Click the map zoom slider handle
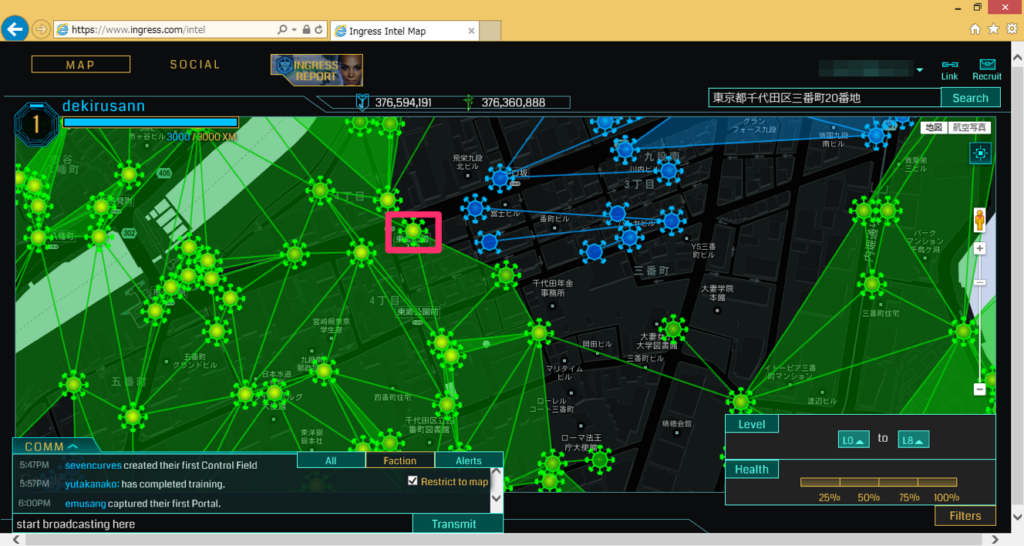Image resolution: width=1024 pixels, height=546 pixels. point(980,282)
